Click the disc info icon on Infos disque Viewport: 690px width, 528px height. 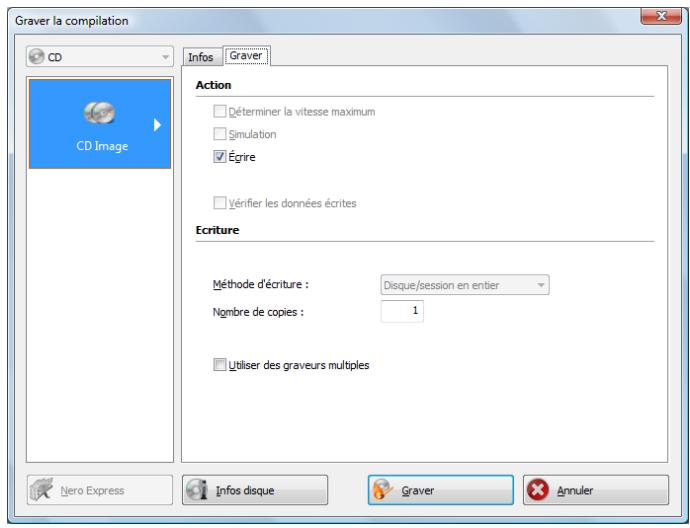pos(197,490)
